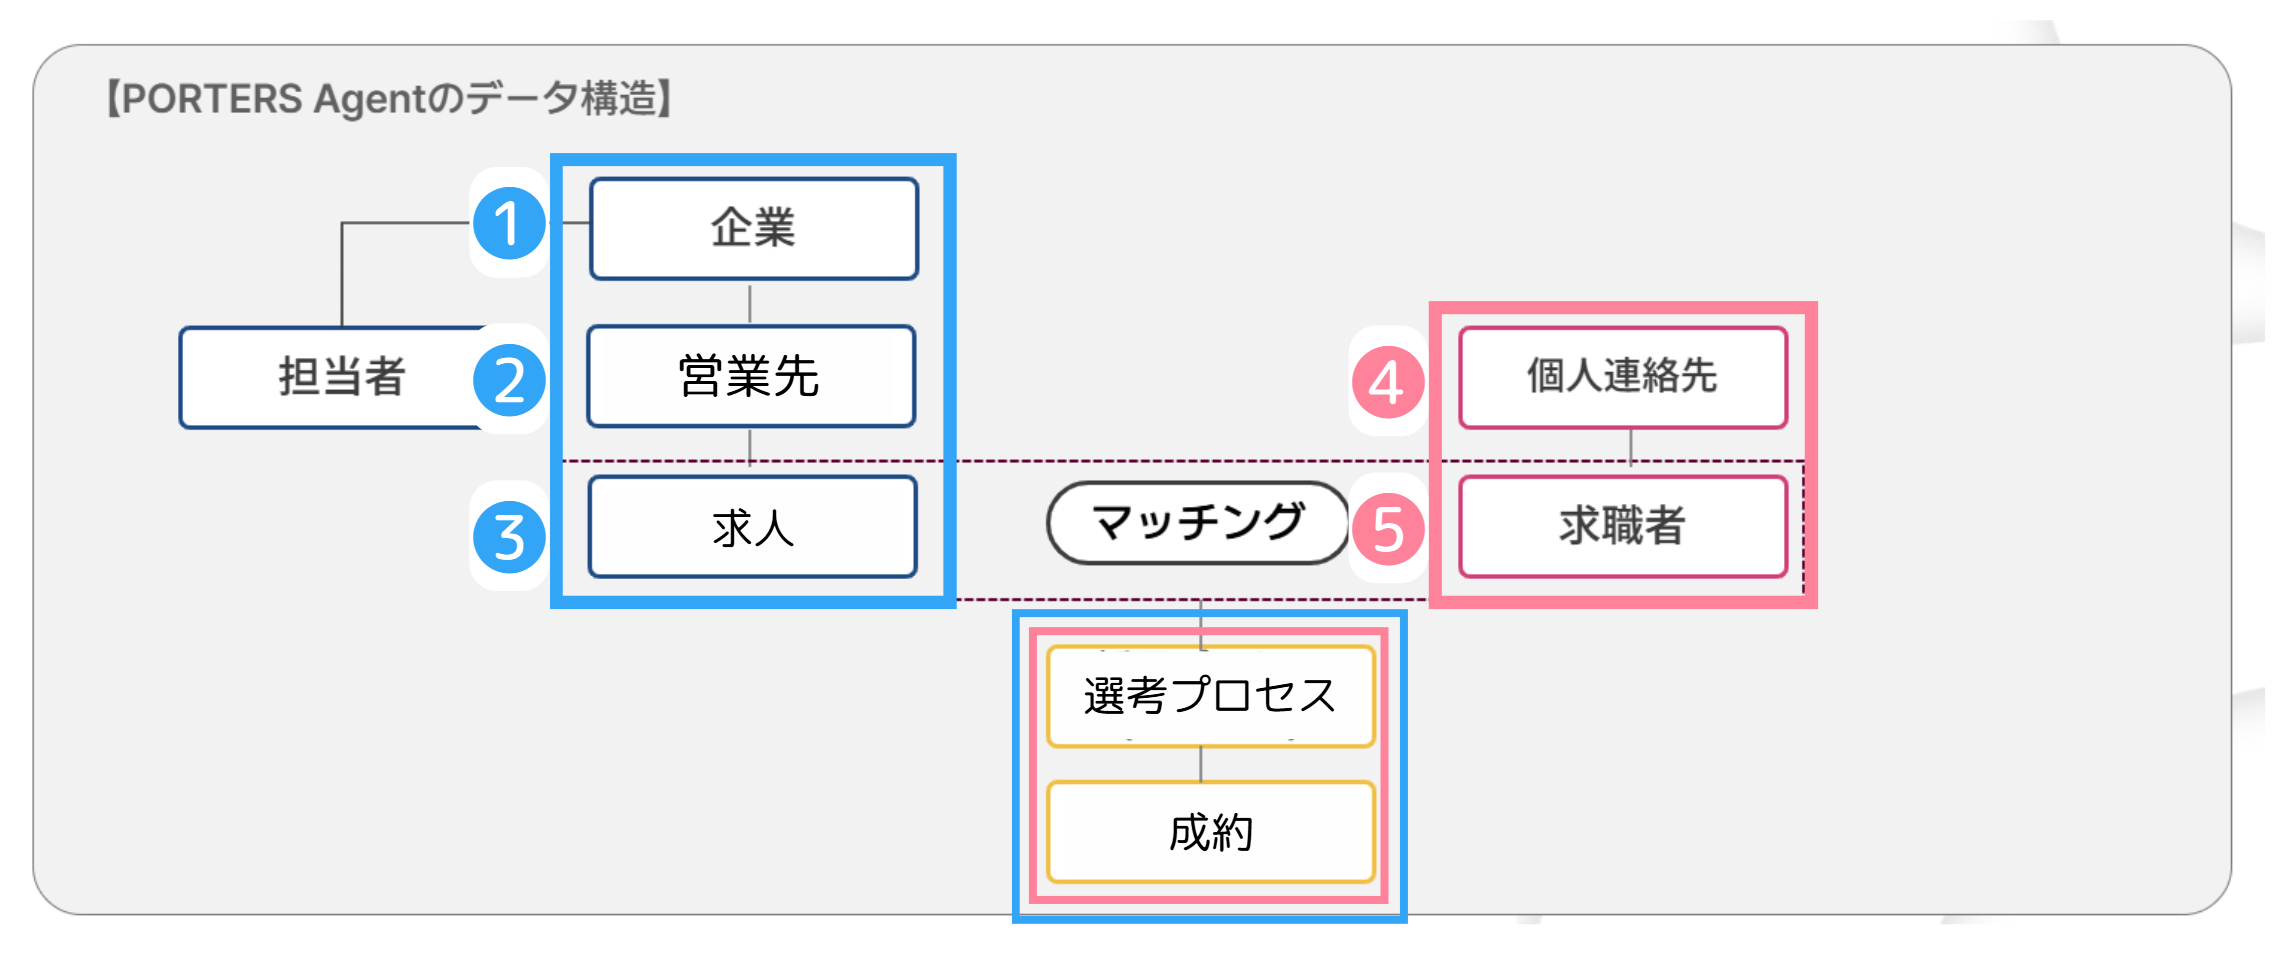Select the 成約 box

pyautogui.click(x=1210, y=832)
